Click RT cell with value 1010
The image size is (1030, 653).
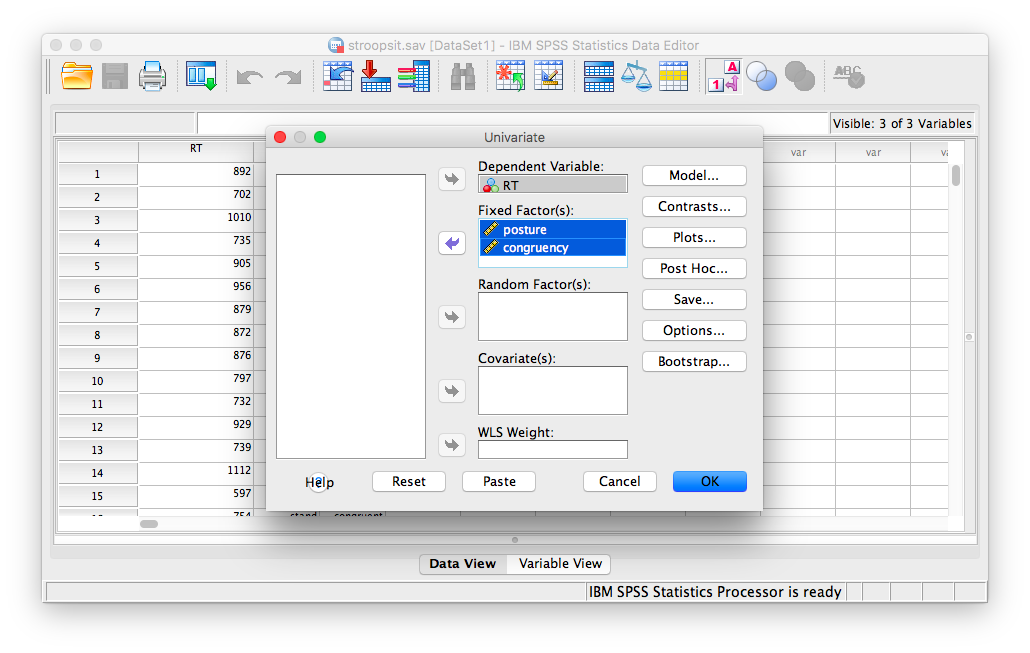(x=196, y=218)
